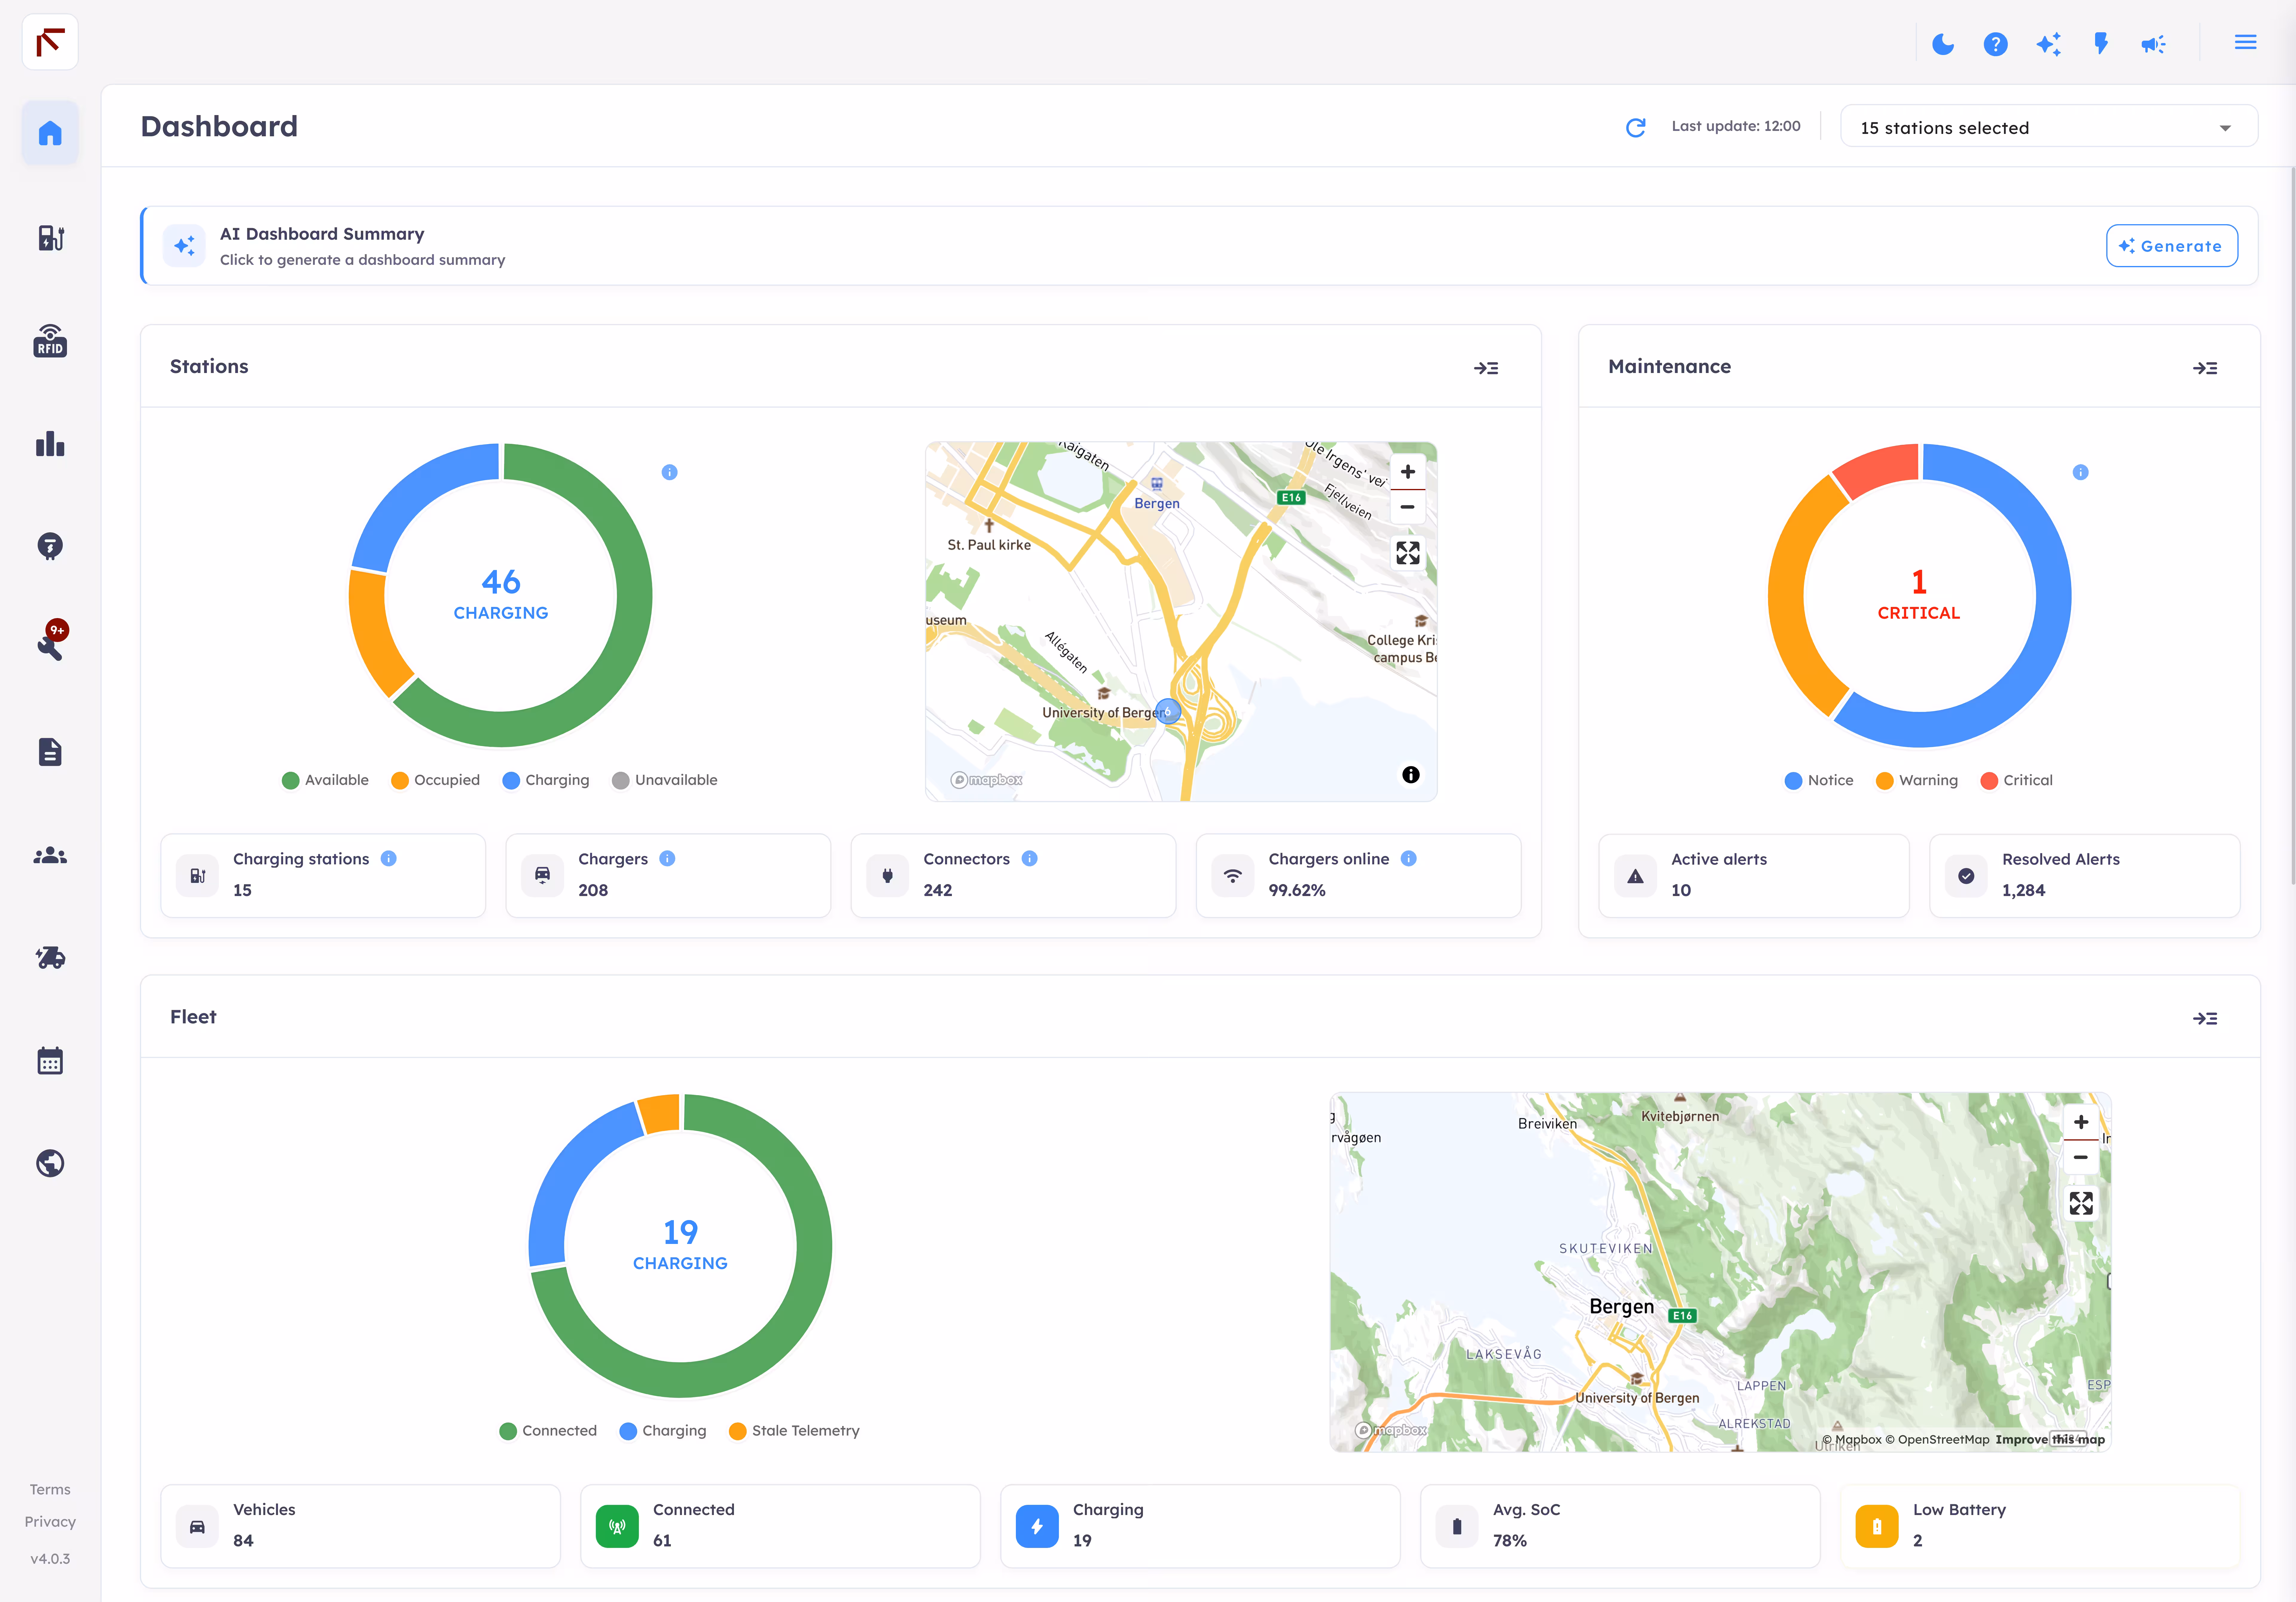Click the company logo in top-left corner
2296x1602 pixels.
click(x=50, y=42)
